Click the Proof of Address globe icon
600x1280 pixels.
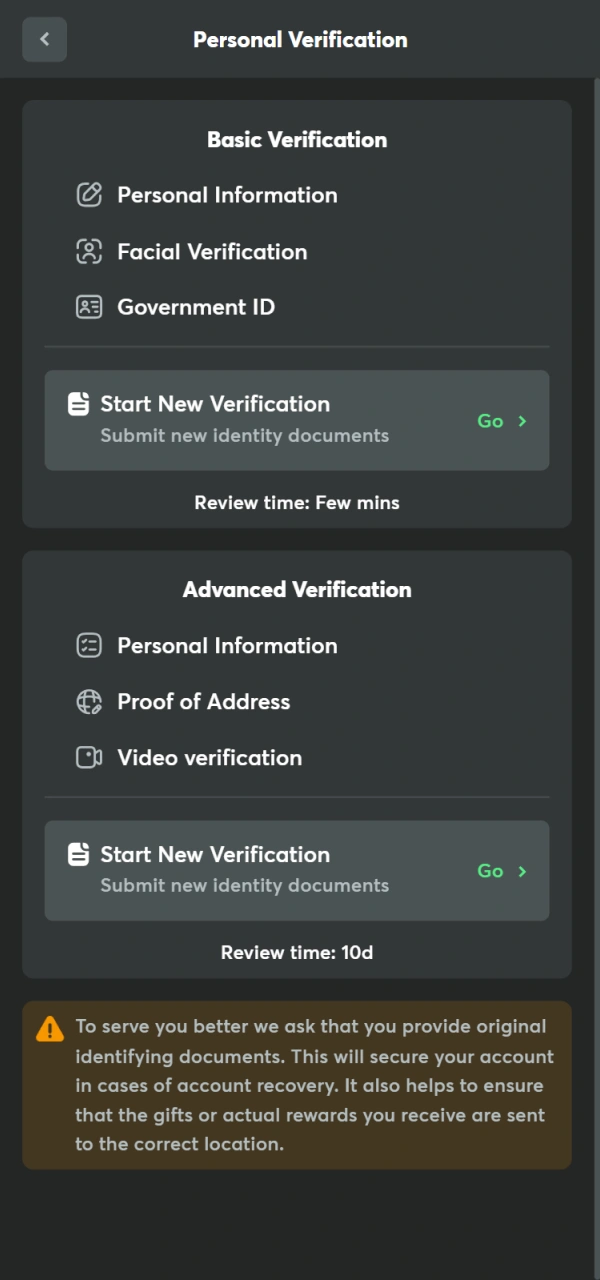click(x=89, y=701)
